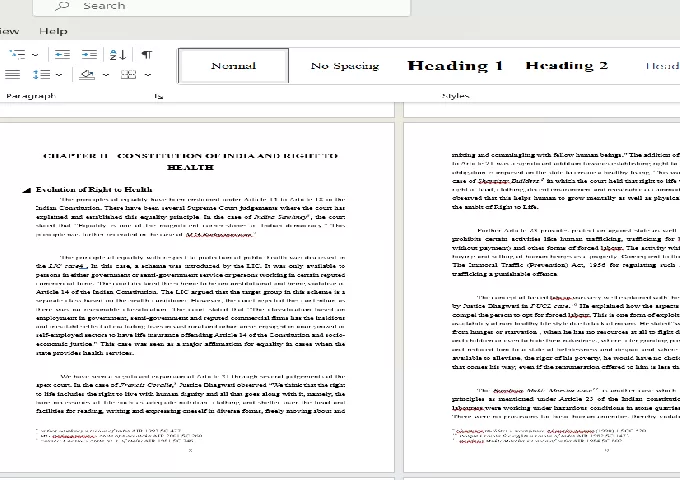Toggle show/hide paragraph marks

click(x=146, y=54)
